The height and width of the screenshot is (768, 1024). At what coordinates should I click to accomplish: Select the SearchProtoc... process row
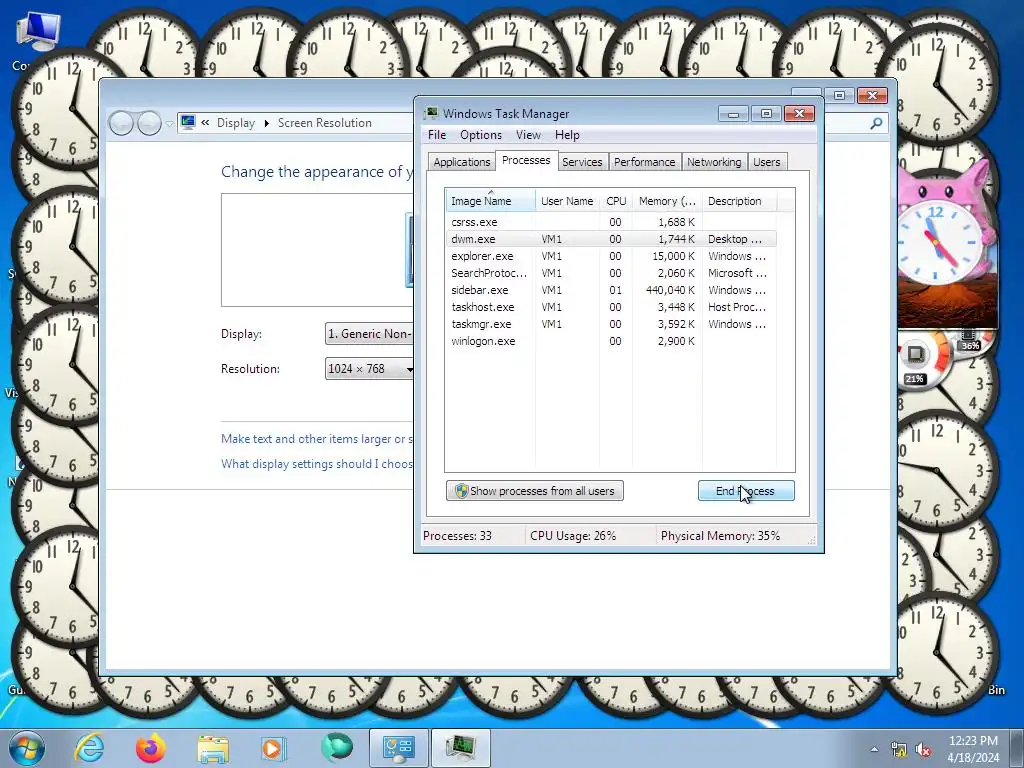(611, 273)
